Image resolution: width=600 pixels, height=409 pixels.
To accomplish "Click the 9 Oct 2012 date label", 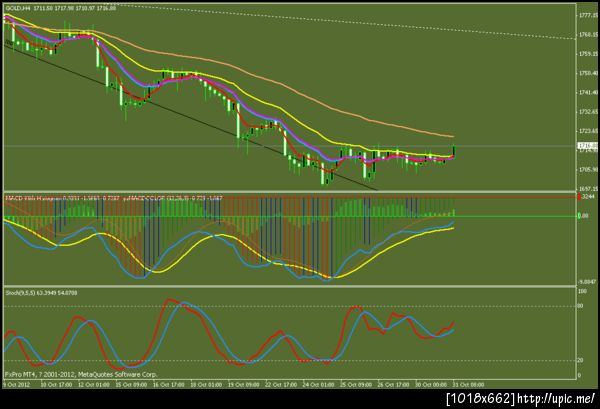I will (16, 385).
